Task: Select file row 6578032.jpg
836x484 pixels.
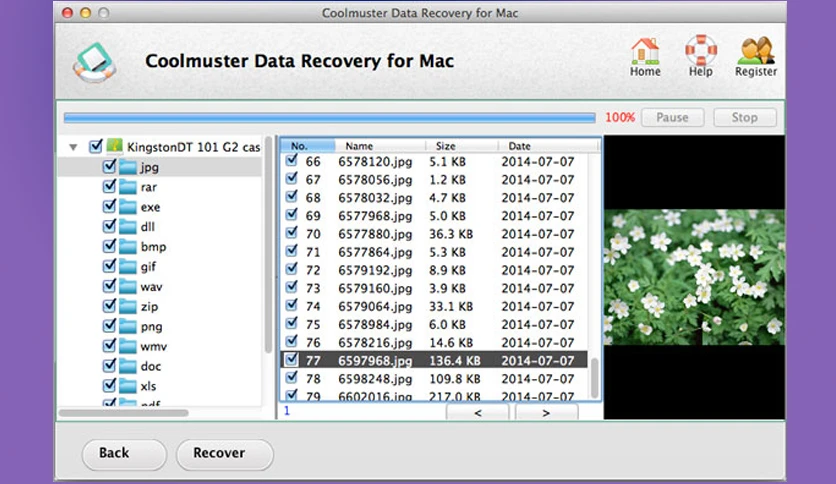Action: (x=434, y=198)
